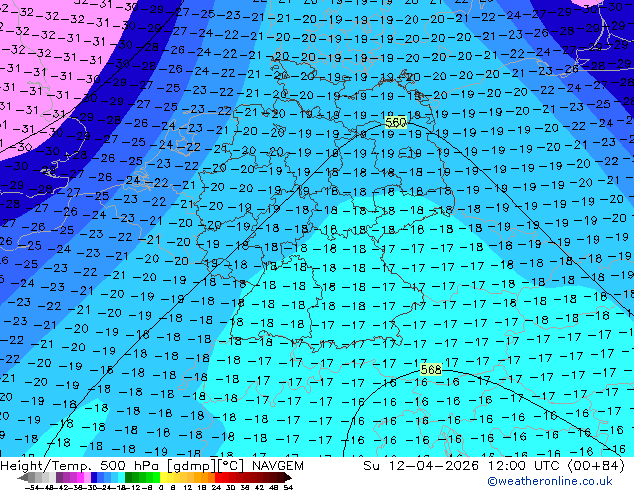The image size is (634, 490).
Task: Select the NAVGEM model name text
Action: tap(278, 466)
